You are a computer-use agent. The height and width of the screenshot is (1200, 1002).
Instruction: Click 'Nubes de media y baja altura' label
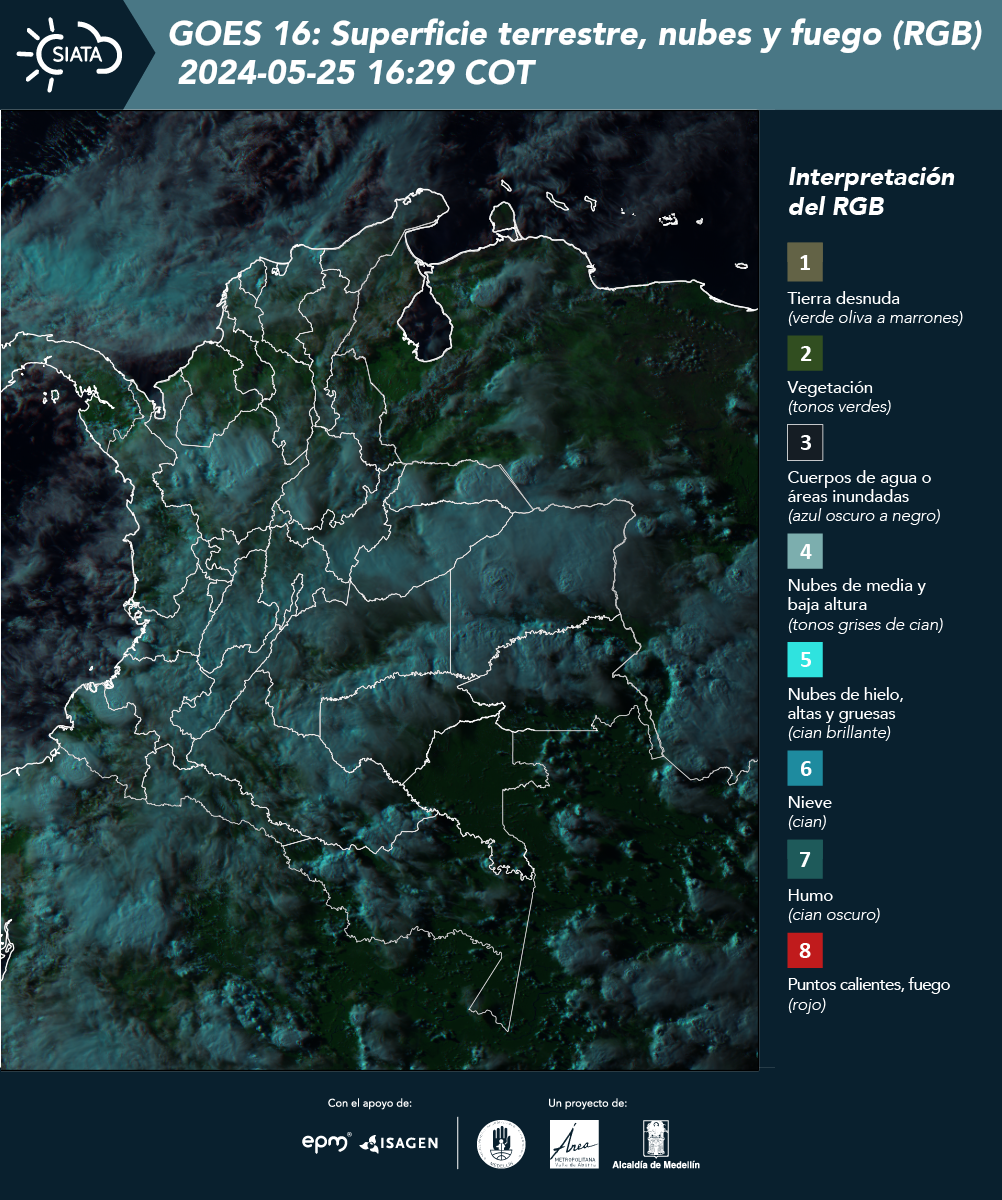(857, 595)
